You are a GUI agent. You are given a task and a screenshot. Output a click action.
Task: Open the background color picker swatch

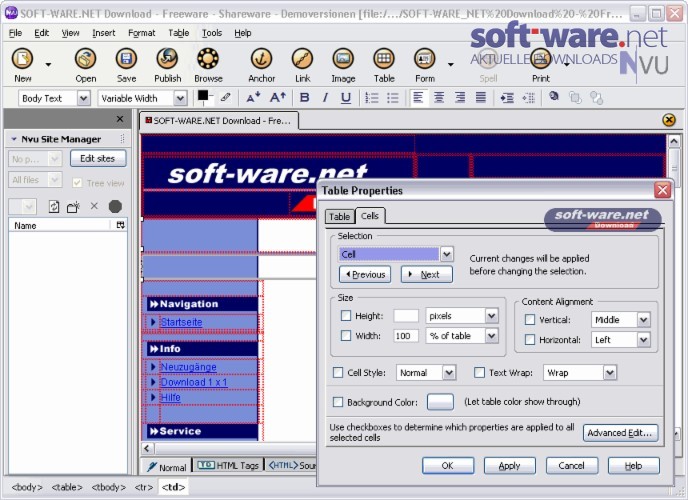[x=440, y=402]
